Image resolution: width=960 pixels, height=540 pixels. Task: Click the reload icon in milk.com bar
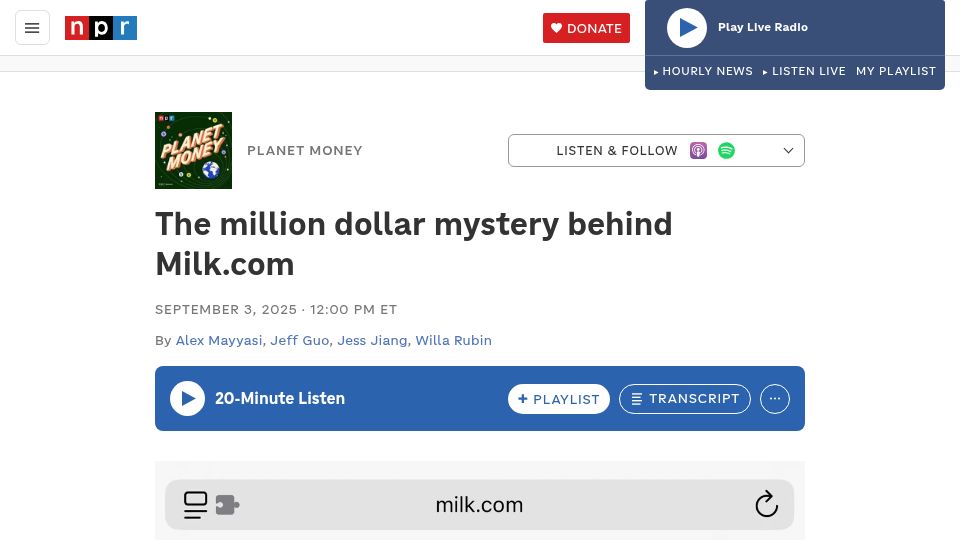point(767,504)
